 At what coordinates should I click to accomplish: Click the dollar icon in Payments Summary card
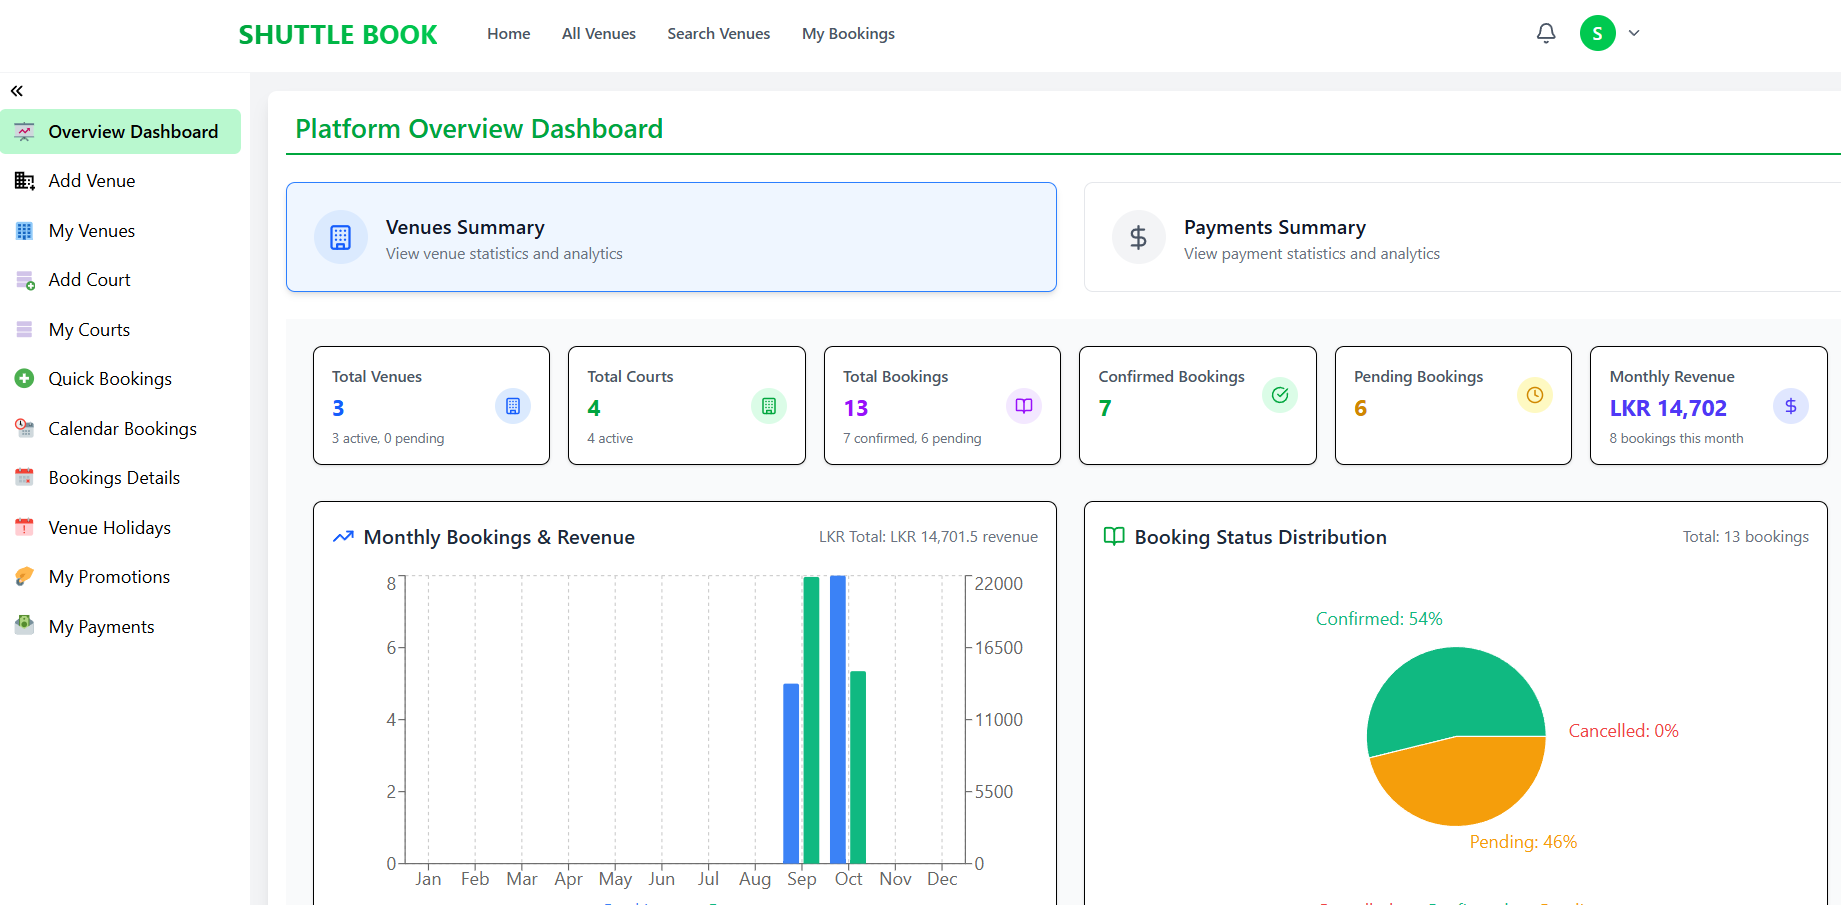tap(1138, 237)
